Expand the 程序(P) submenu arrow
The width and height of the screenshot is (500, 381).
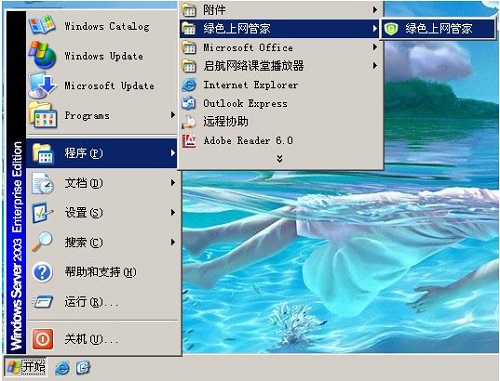173,153
